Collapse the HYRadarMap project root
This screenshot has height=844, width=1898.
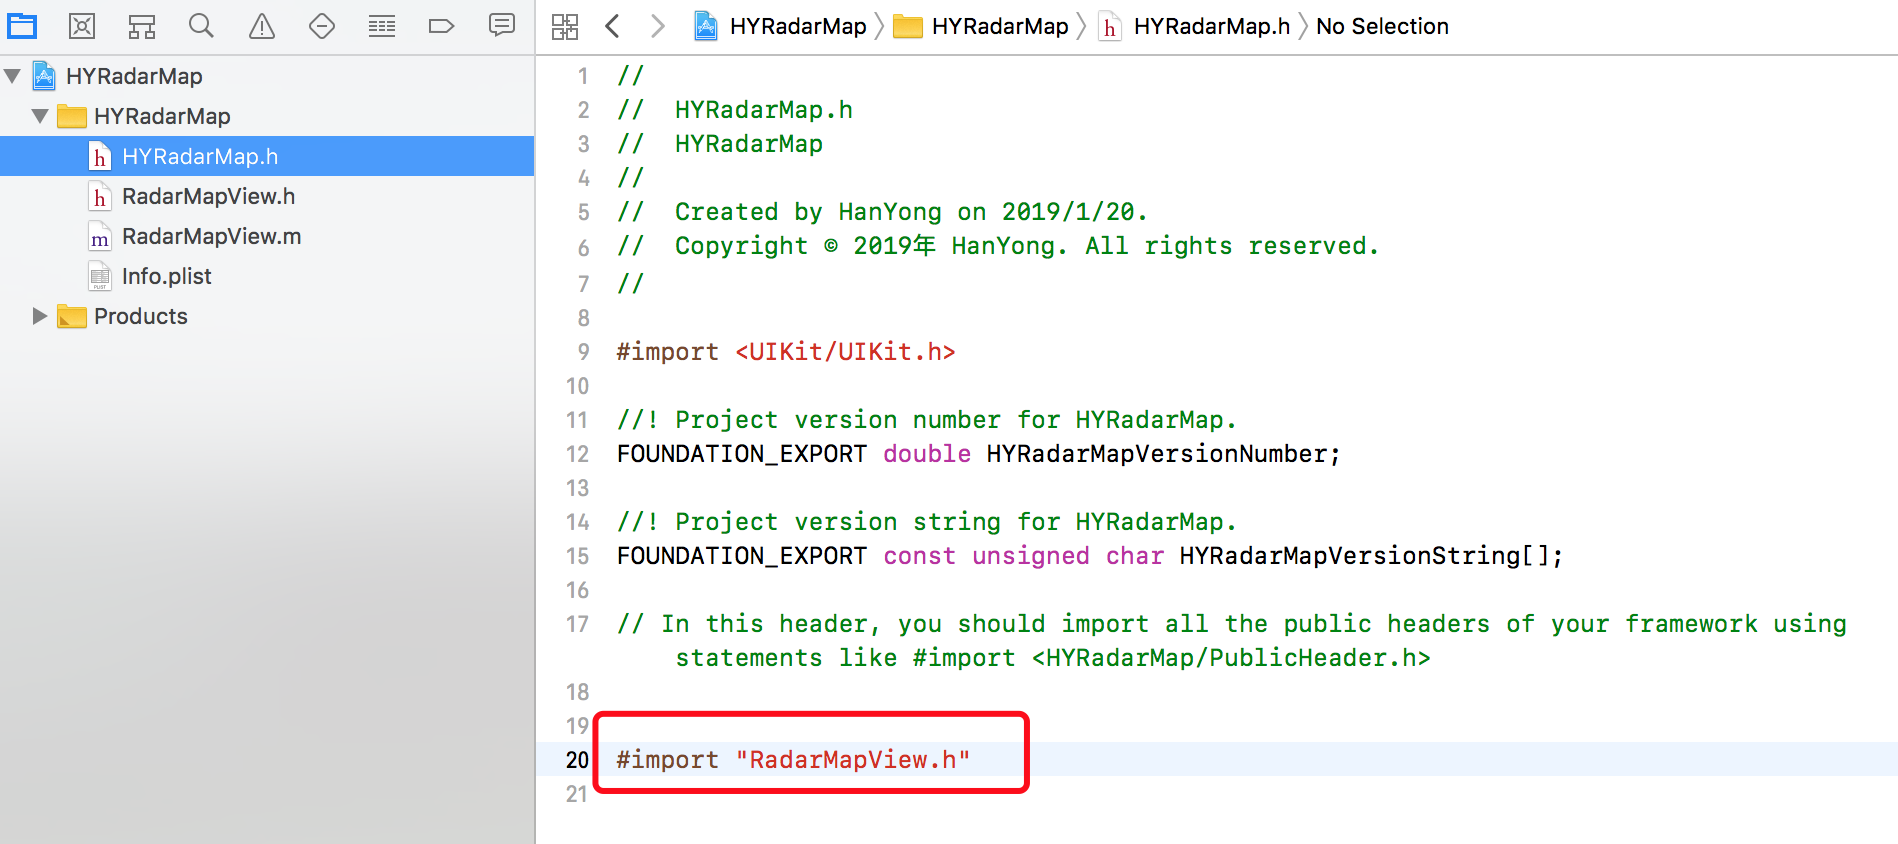tap(13, 76)
